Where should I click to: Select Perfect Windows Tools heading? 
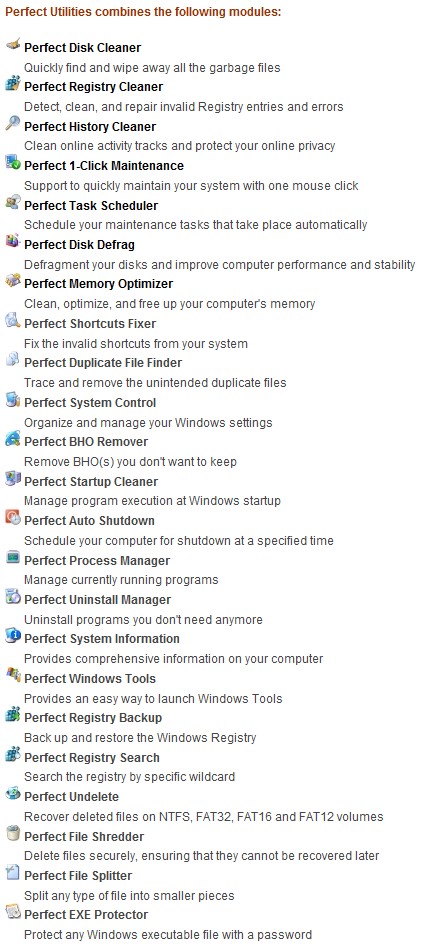(x=90, y=679)
